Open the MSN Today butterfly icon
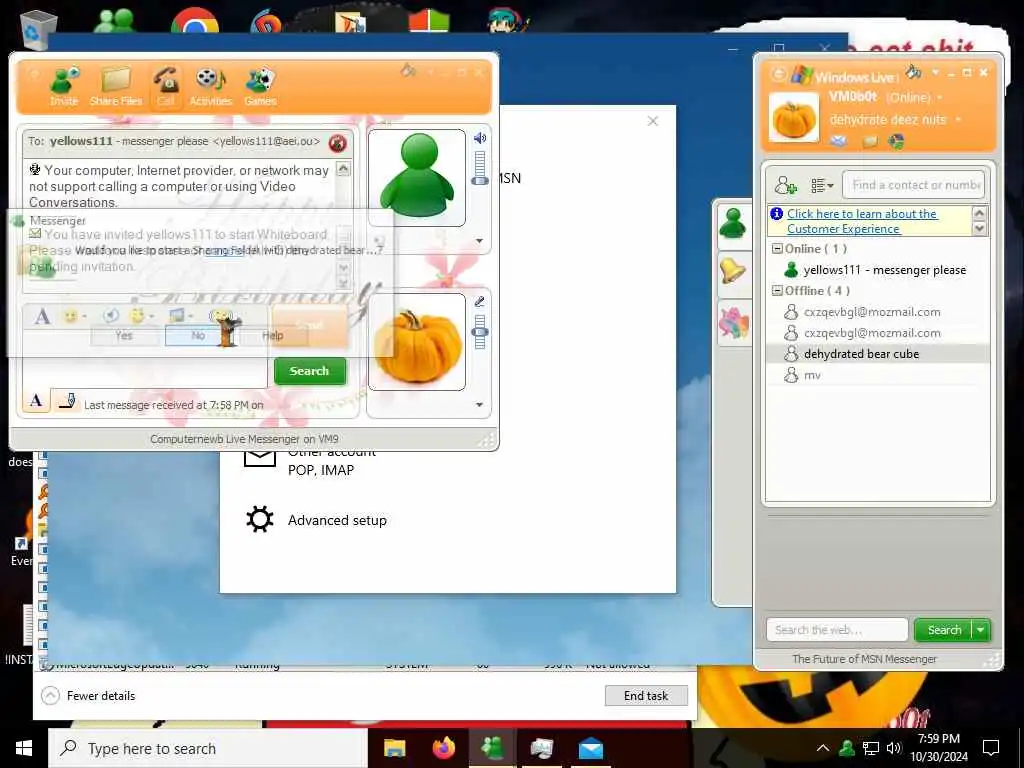 pos(897,141)
